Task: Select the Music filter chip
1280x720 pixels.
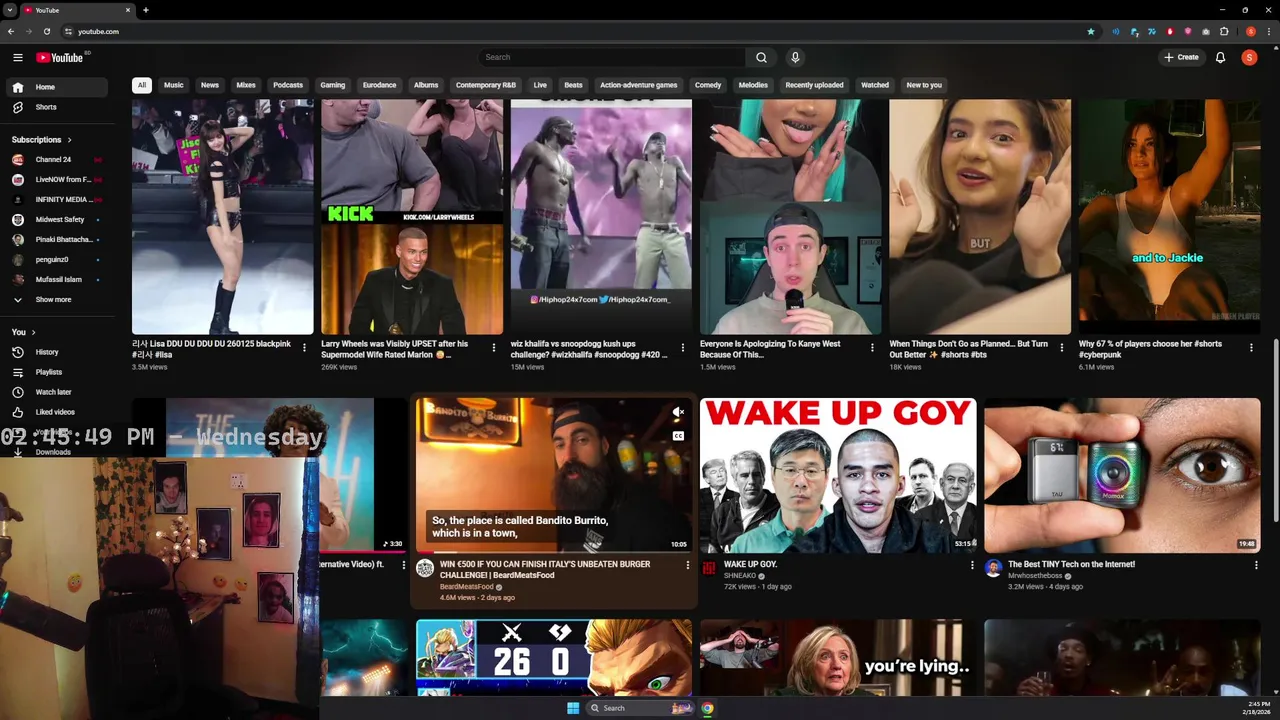Action: click(x=174, y=85)
